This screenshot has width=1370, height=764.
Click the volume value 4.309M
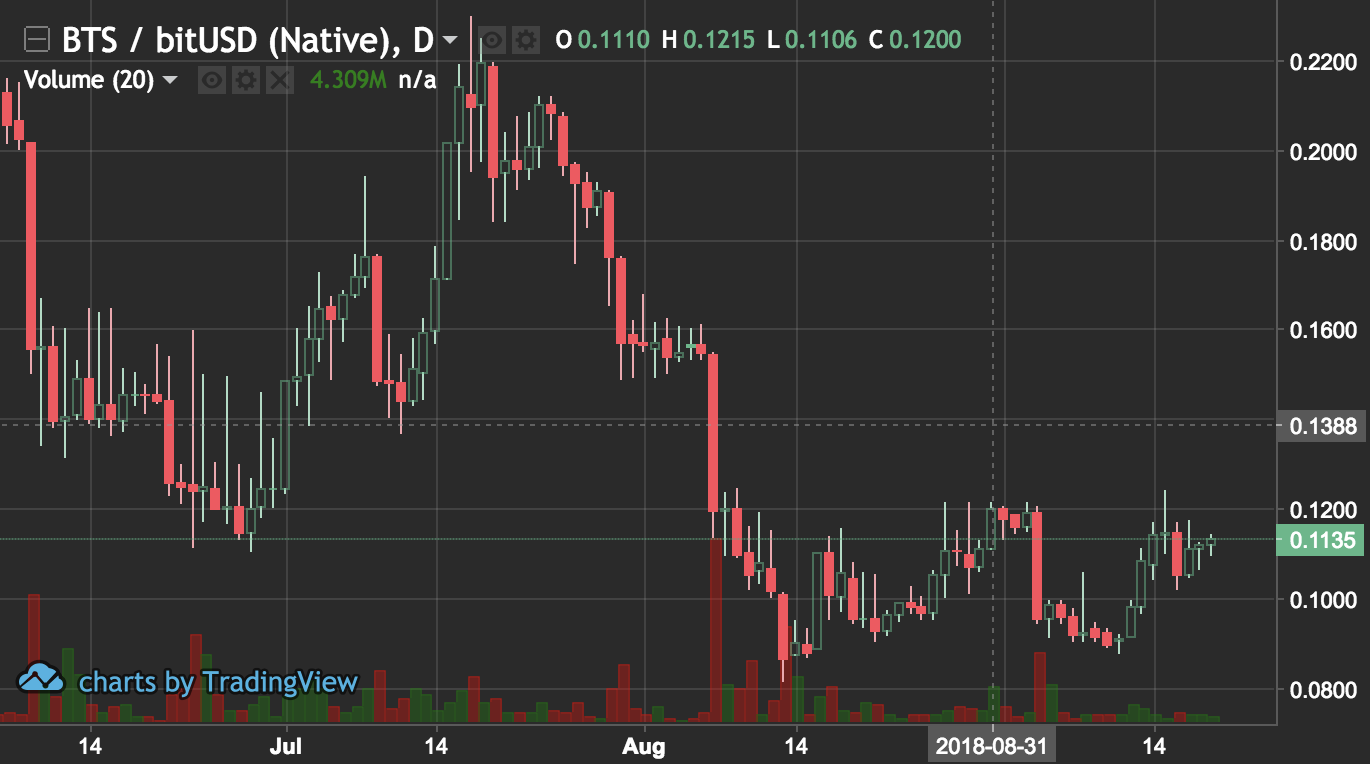point(348,80)
